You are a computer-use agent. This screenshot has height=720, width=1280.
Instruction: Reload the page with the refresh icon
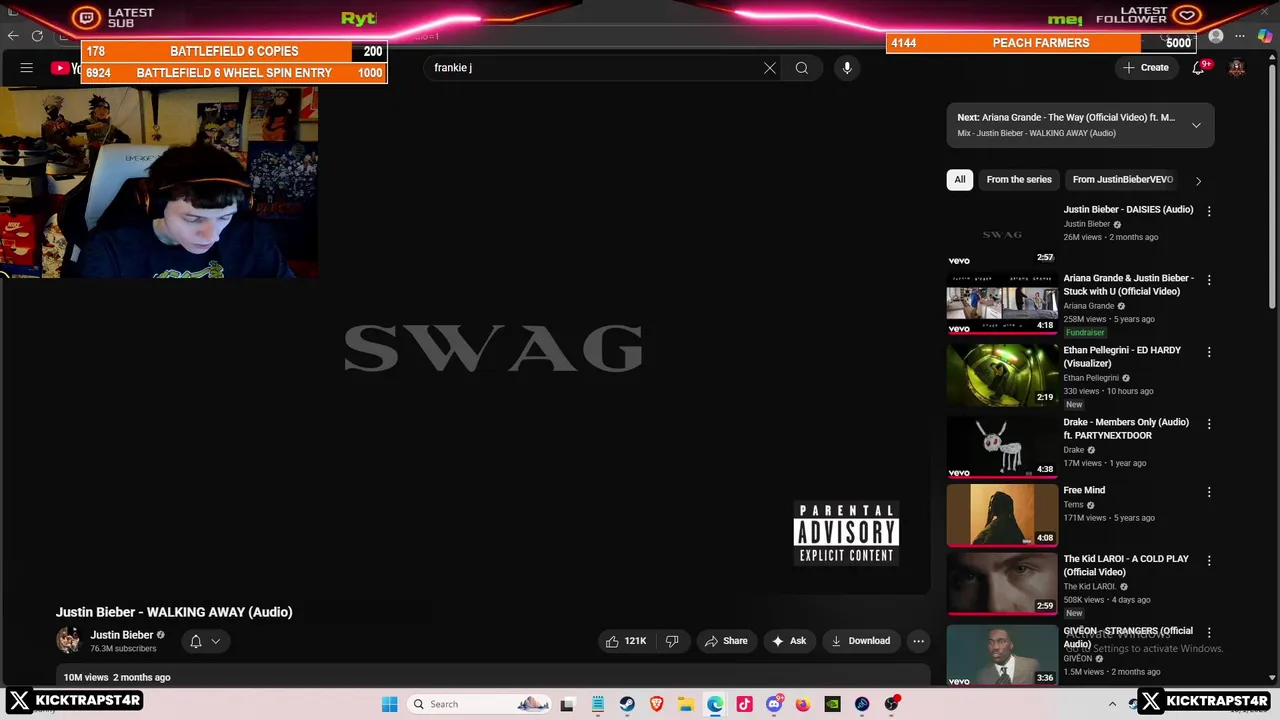point(37,36)
